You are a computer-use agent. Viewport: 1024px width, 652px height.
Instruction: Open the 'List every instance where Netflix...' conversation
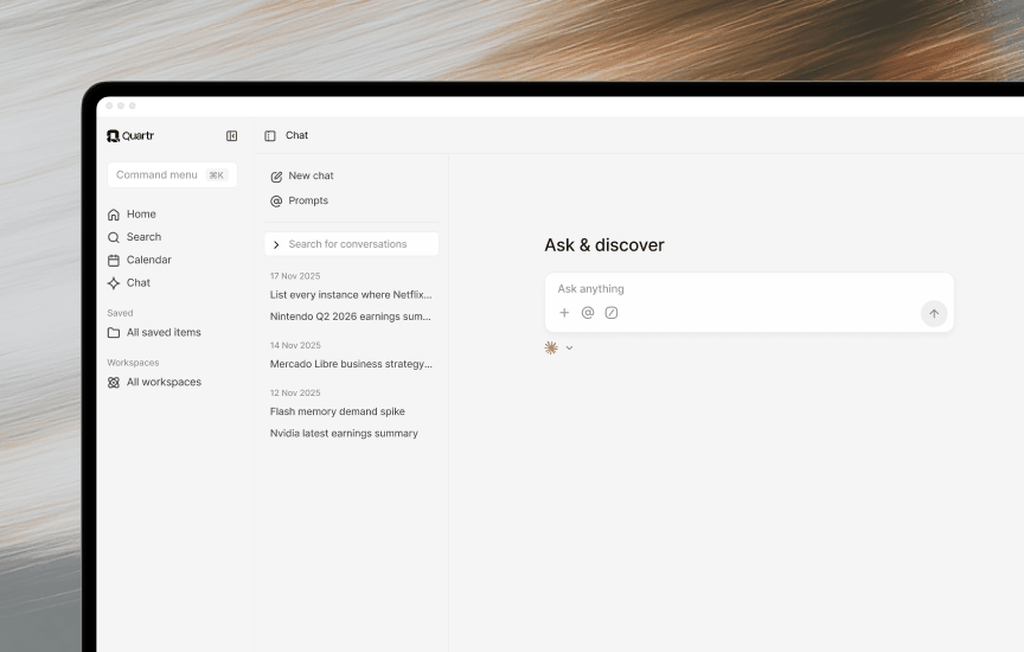tap(351, 295)
